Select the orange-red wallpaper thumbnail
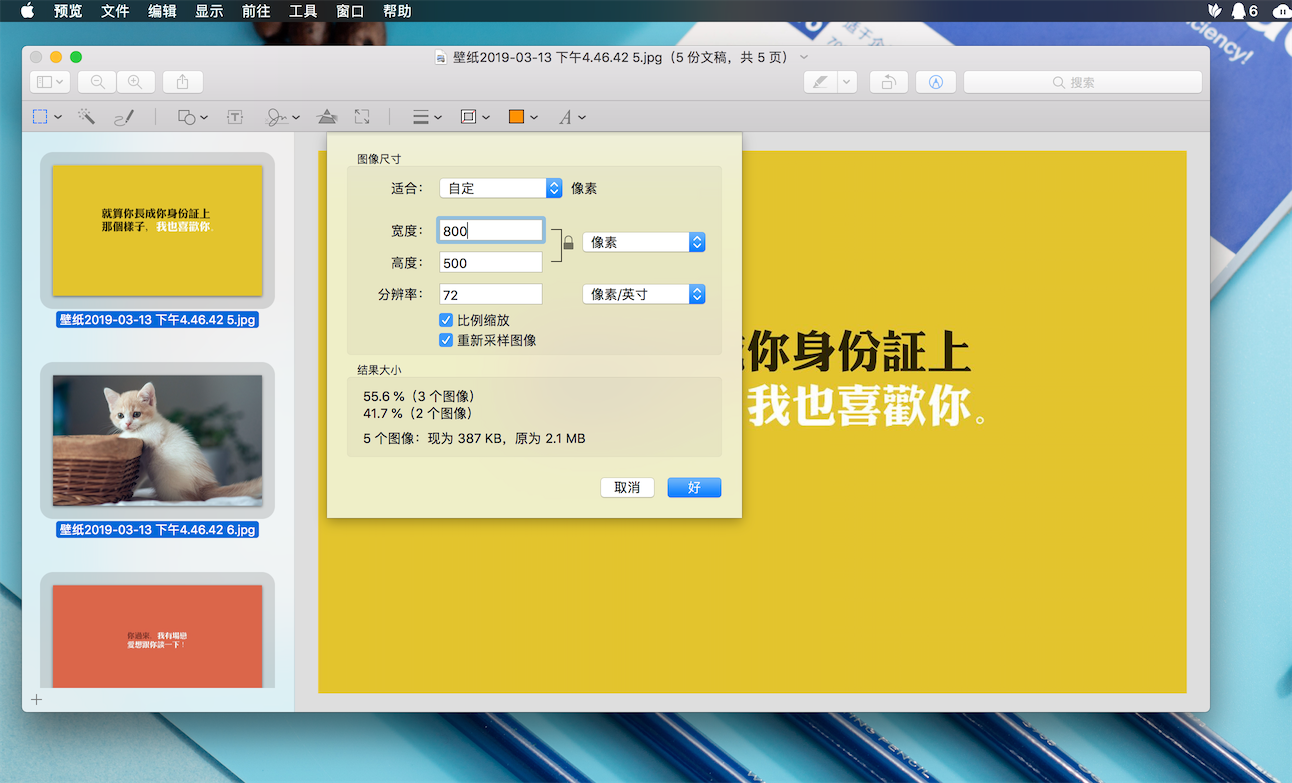The width and height of the screenshot is (1292, 783). (157, 636)
